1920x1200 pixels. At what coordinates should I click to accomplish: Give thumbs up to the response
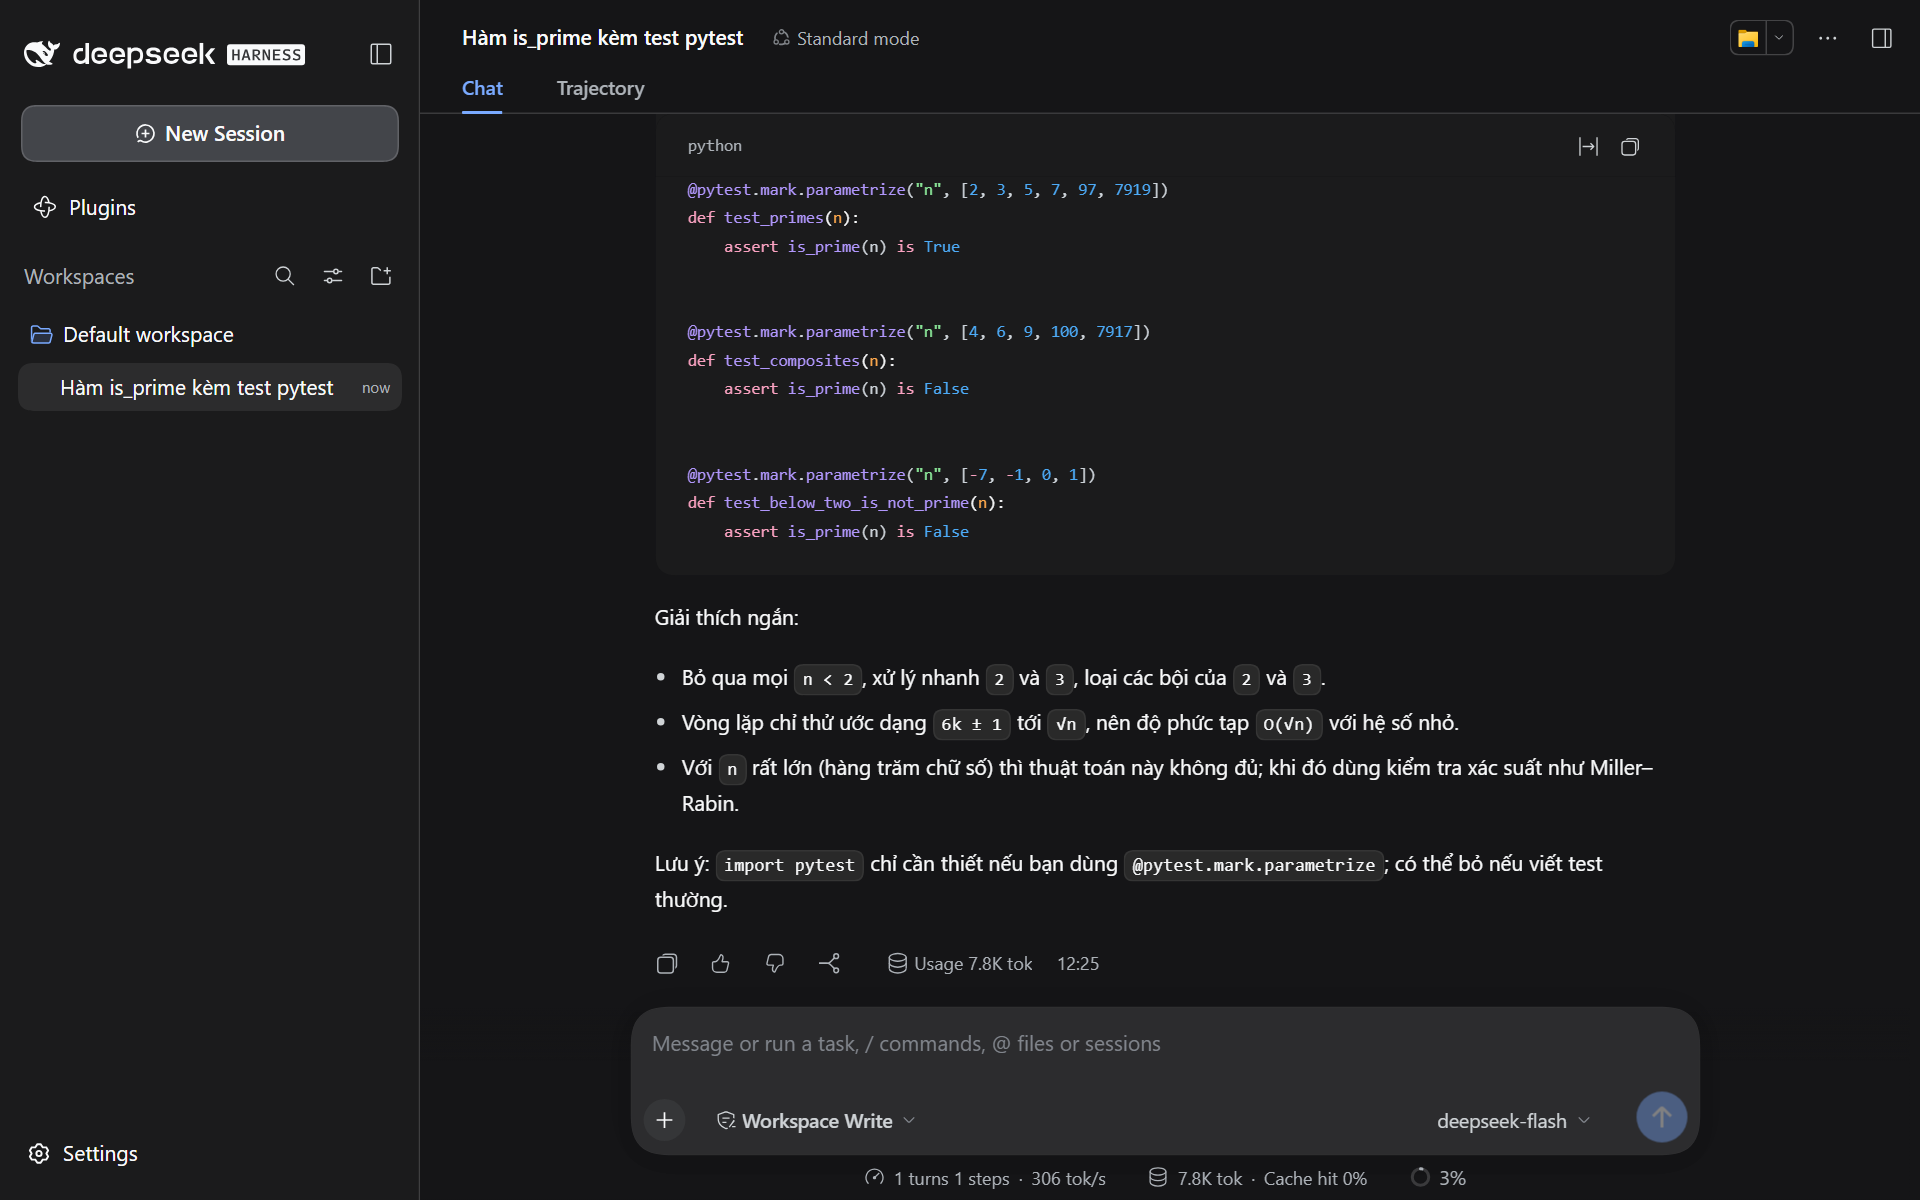[x=721, y=964]
